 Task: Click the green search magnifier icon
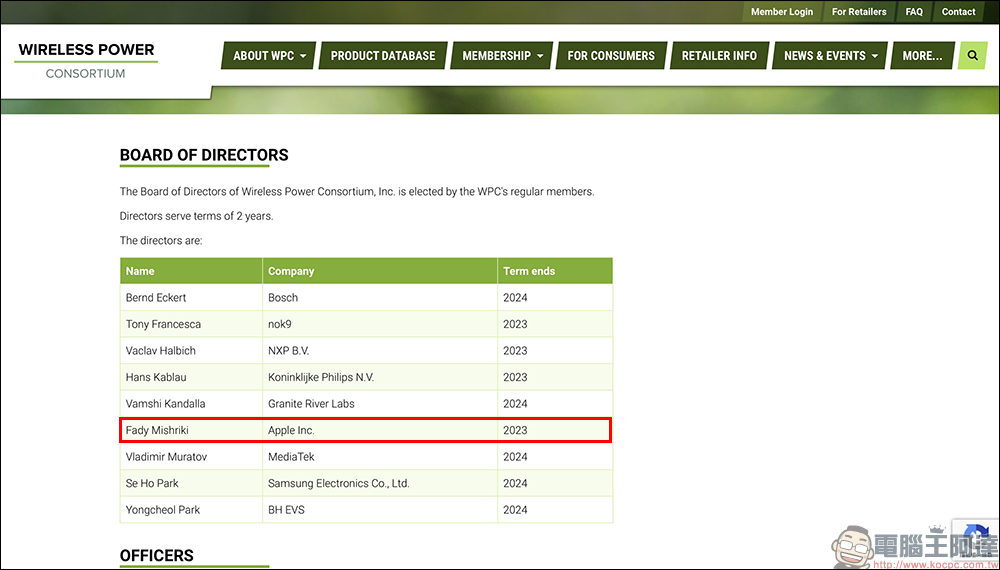click(972, 55)
